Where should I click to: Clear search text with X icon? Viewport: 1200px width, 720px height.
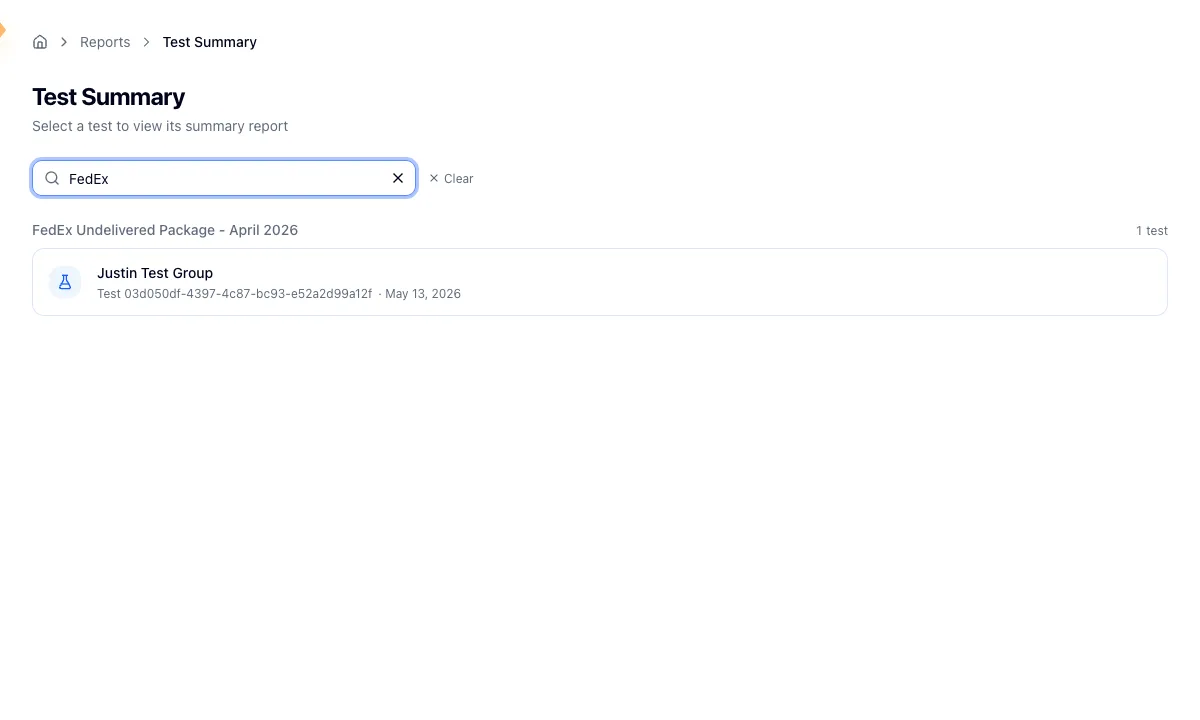pyautogui.click(x=398, y=178)
